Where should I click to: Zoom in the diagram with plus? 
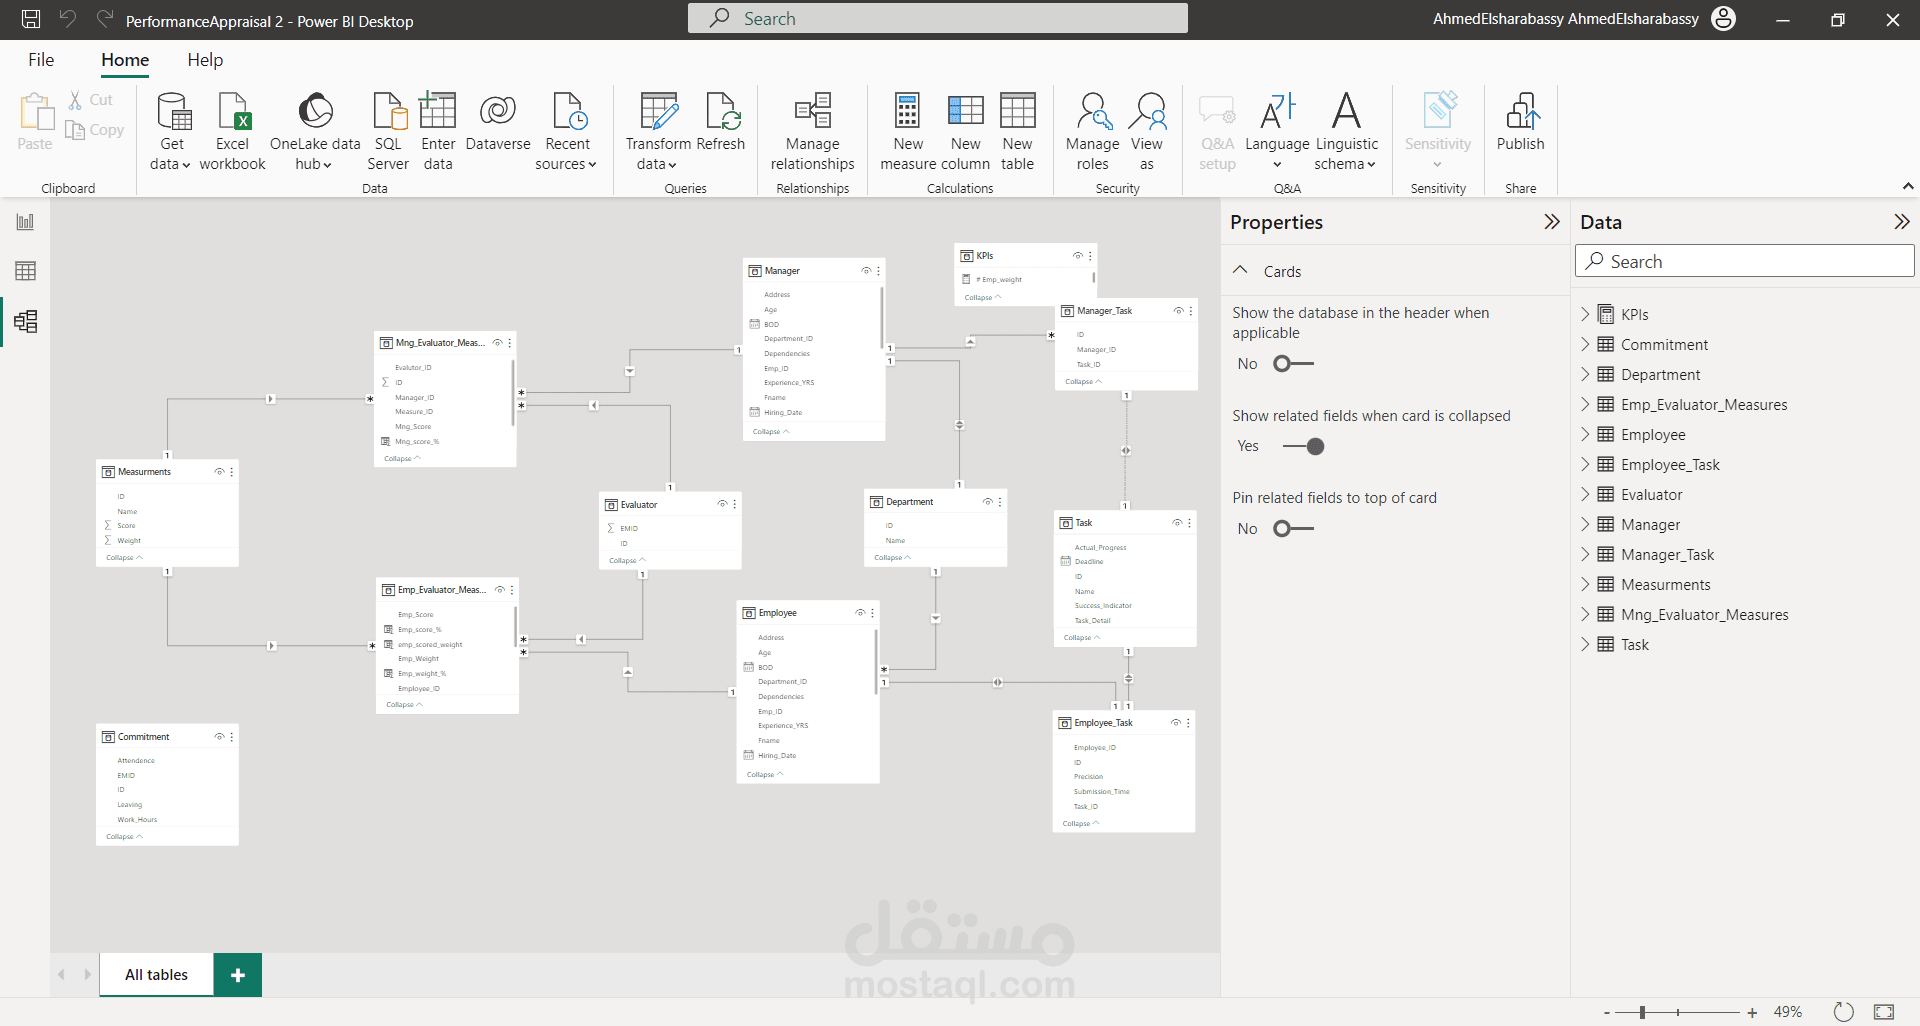click(1752, 1013)
